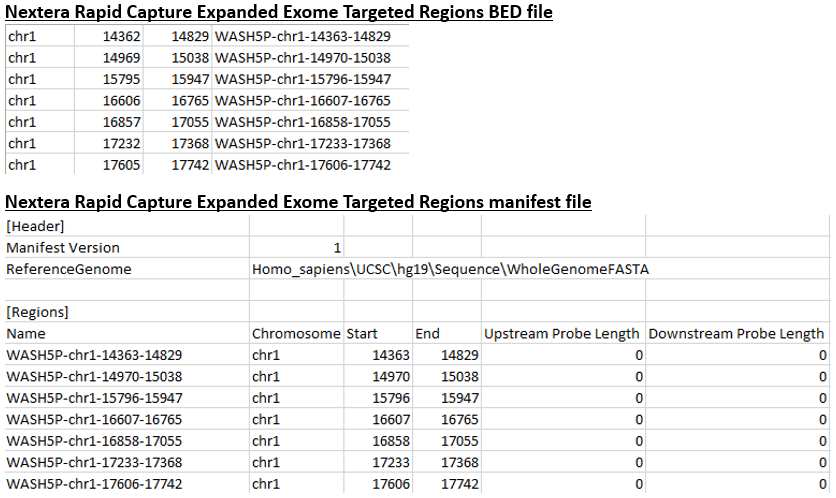Click the [Regions] cell

pos(39,312)
